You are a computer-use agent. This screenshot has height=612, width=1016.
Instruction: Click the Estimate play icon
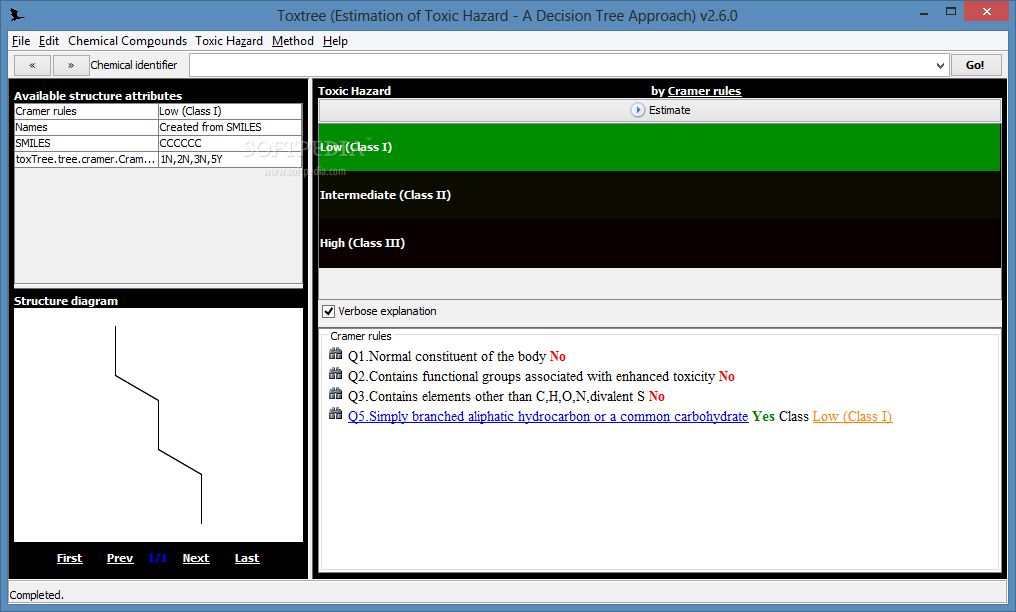point(638,110)
